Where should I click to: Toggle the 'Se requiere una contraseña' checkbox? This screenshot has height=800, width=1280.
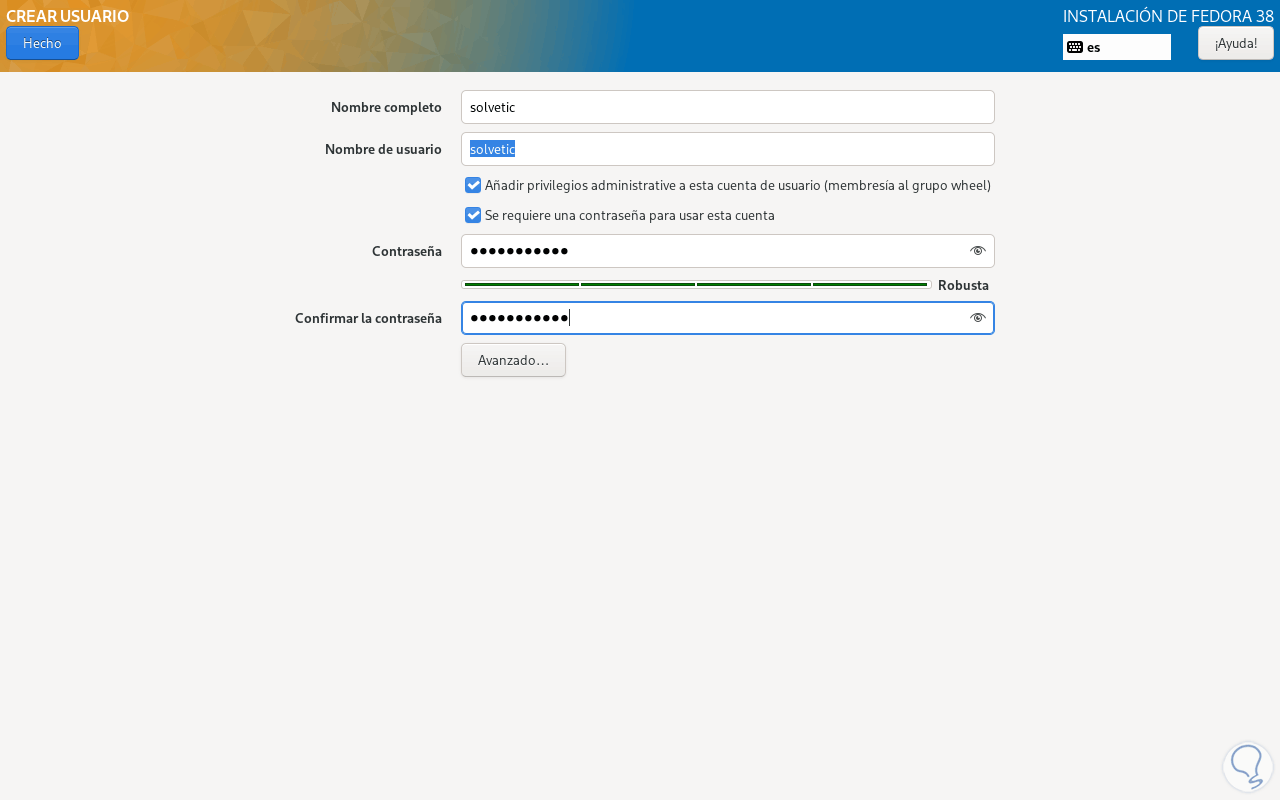(473, 215)
